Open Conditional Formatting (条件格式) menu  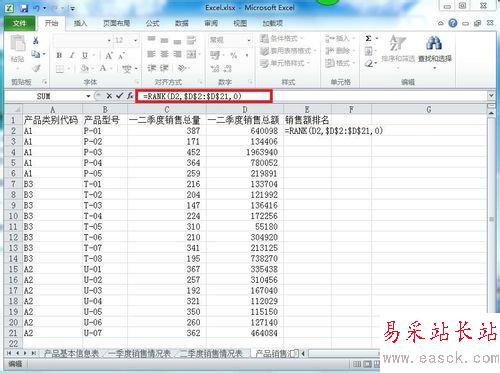tap(282, 39)
